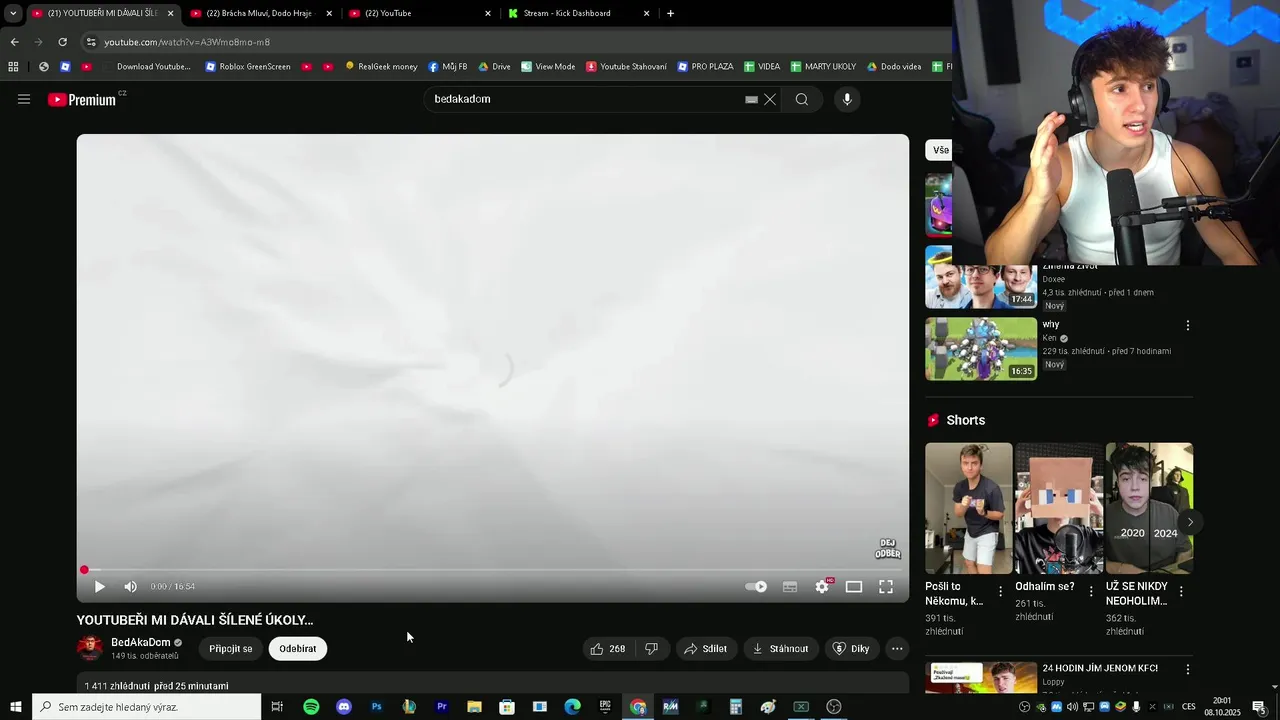Send thanks with Díky button
Viewport: 1280px width, 720px height.
851,649
